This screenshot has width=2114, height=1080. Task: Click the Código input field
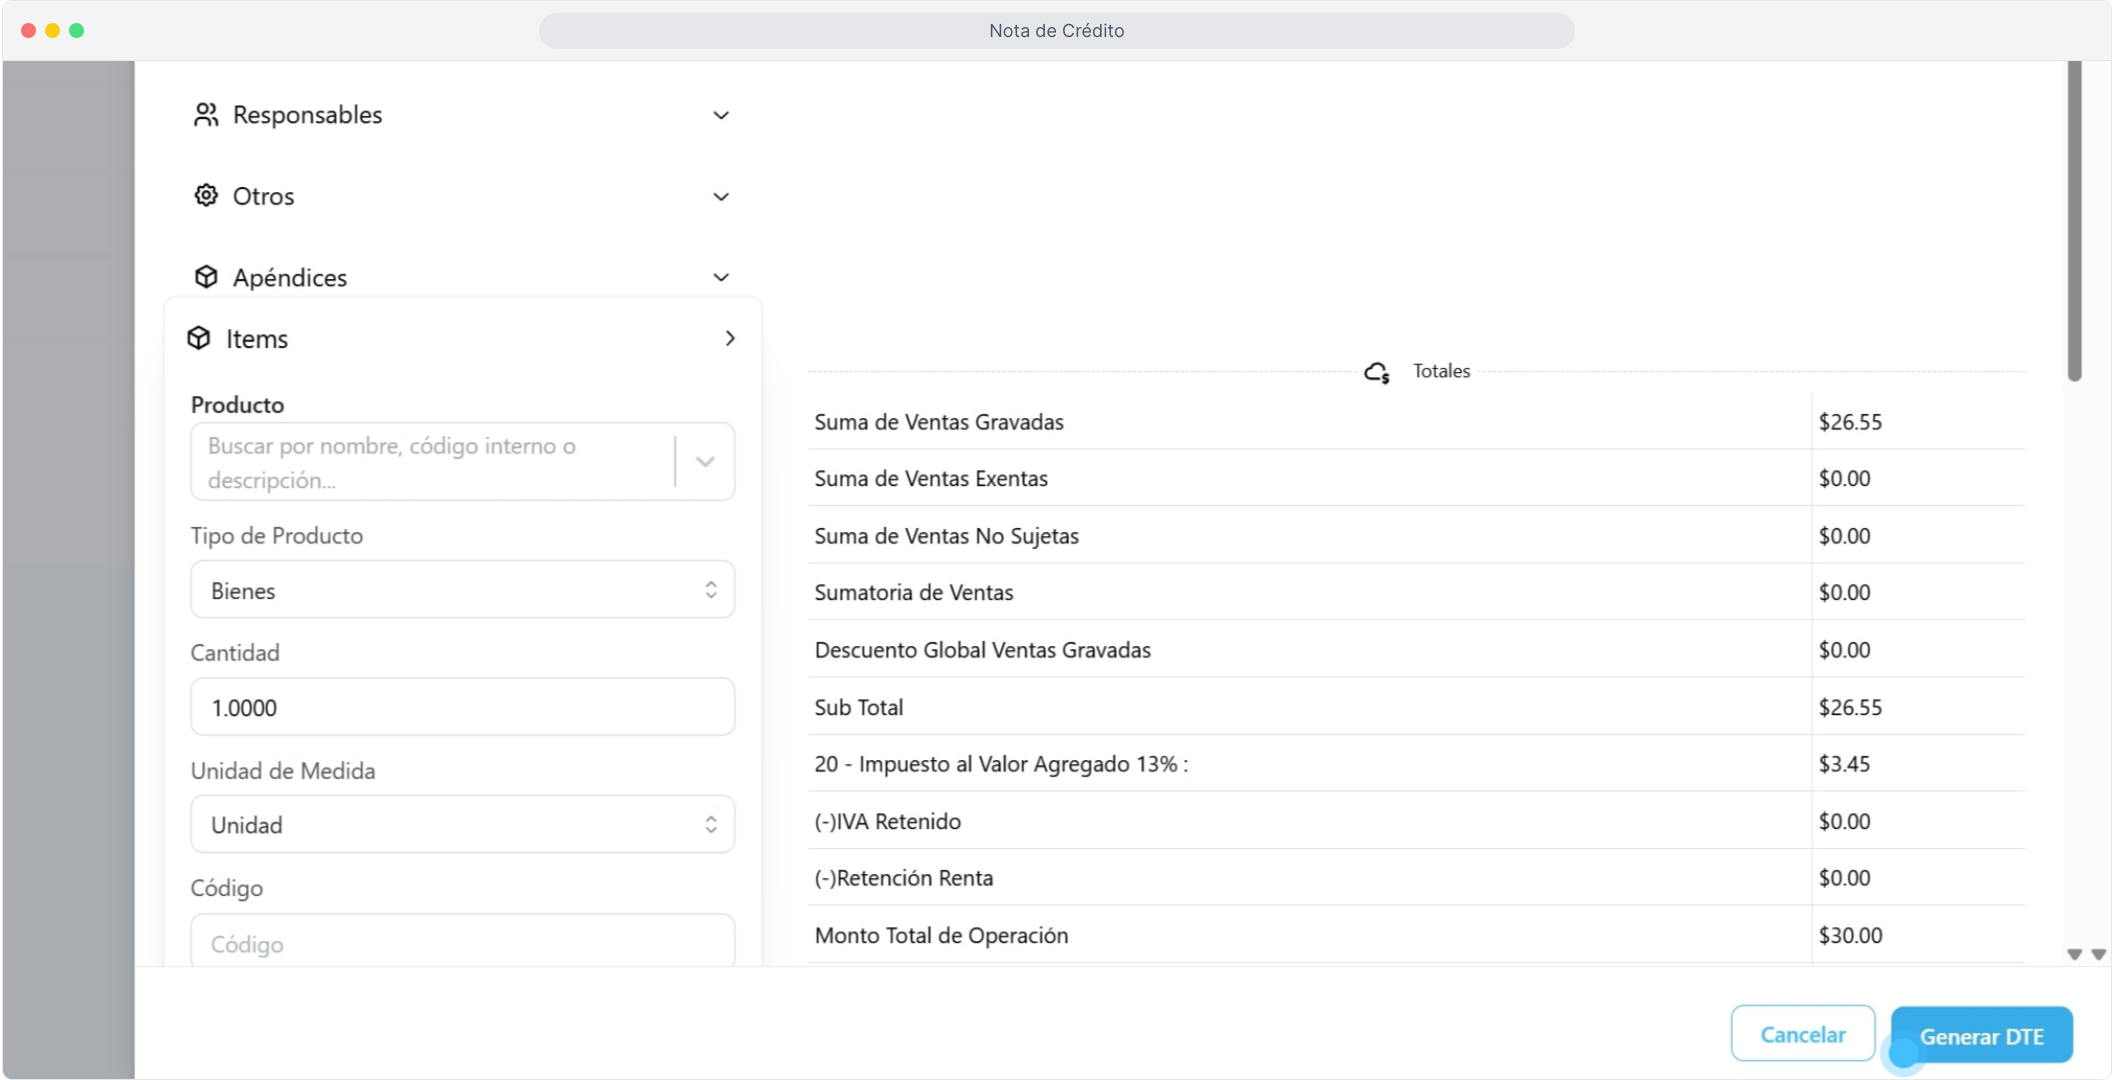(x=462, y=943)
